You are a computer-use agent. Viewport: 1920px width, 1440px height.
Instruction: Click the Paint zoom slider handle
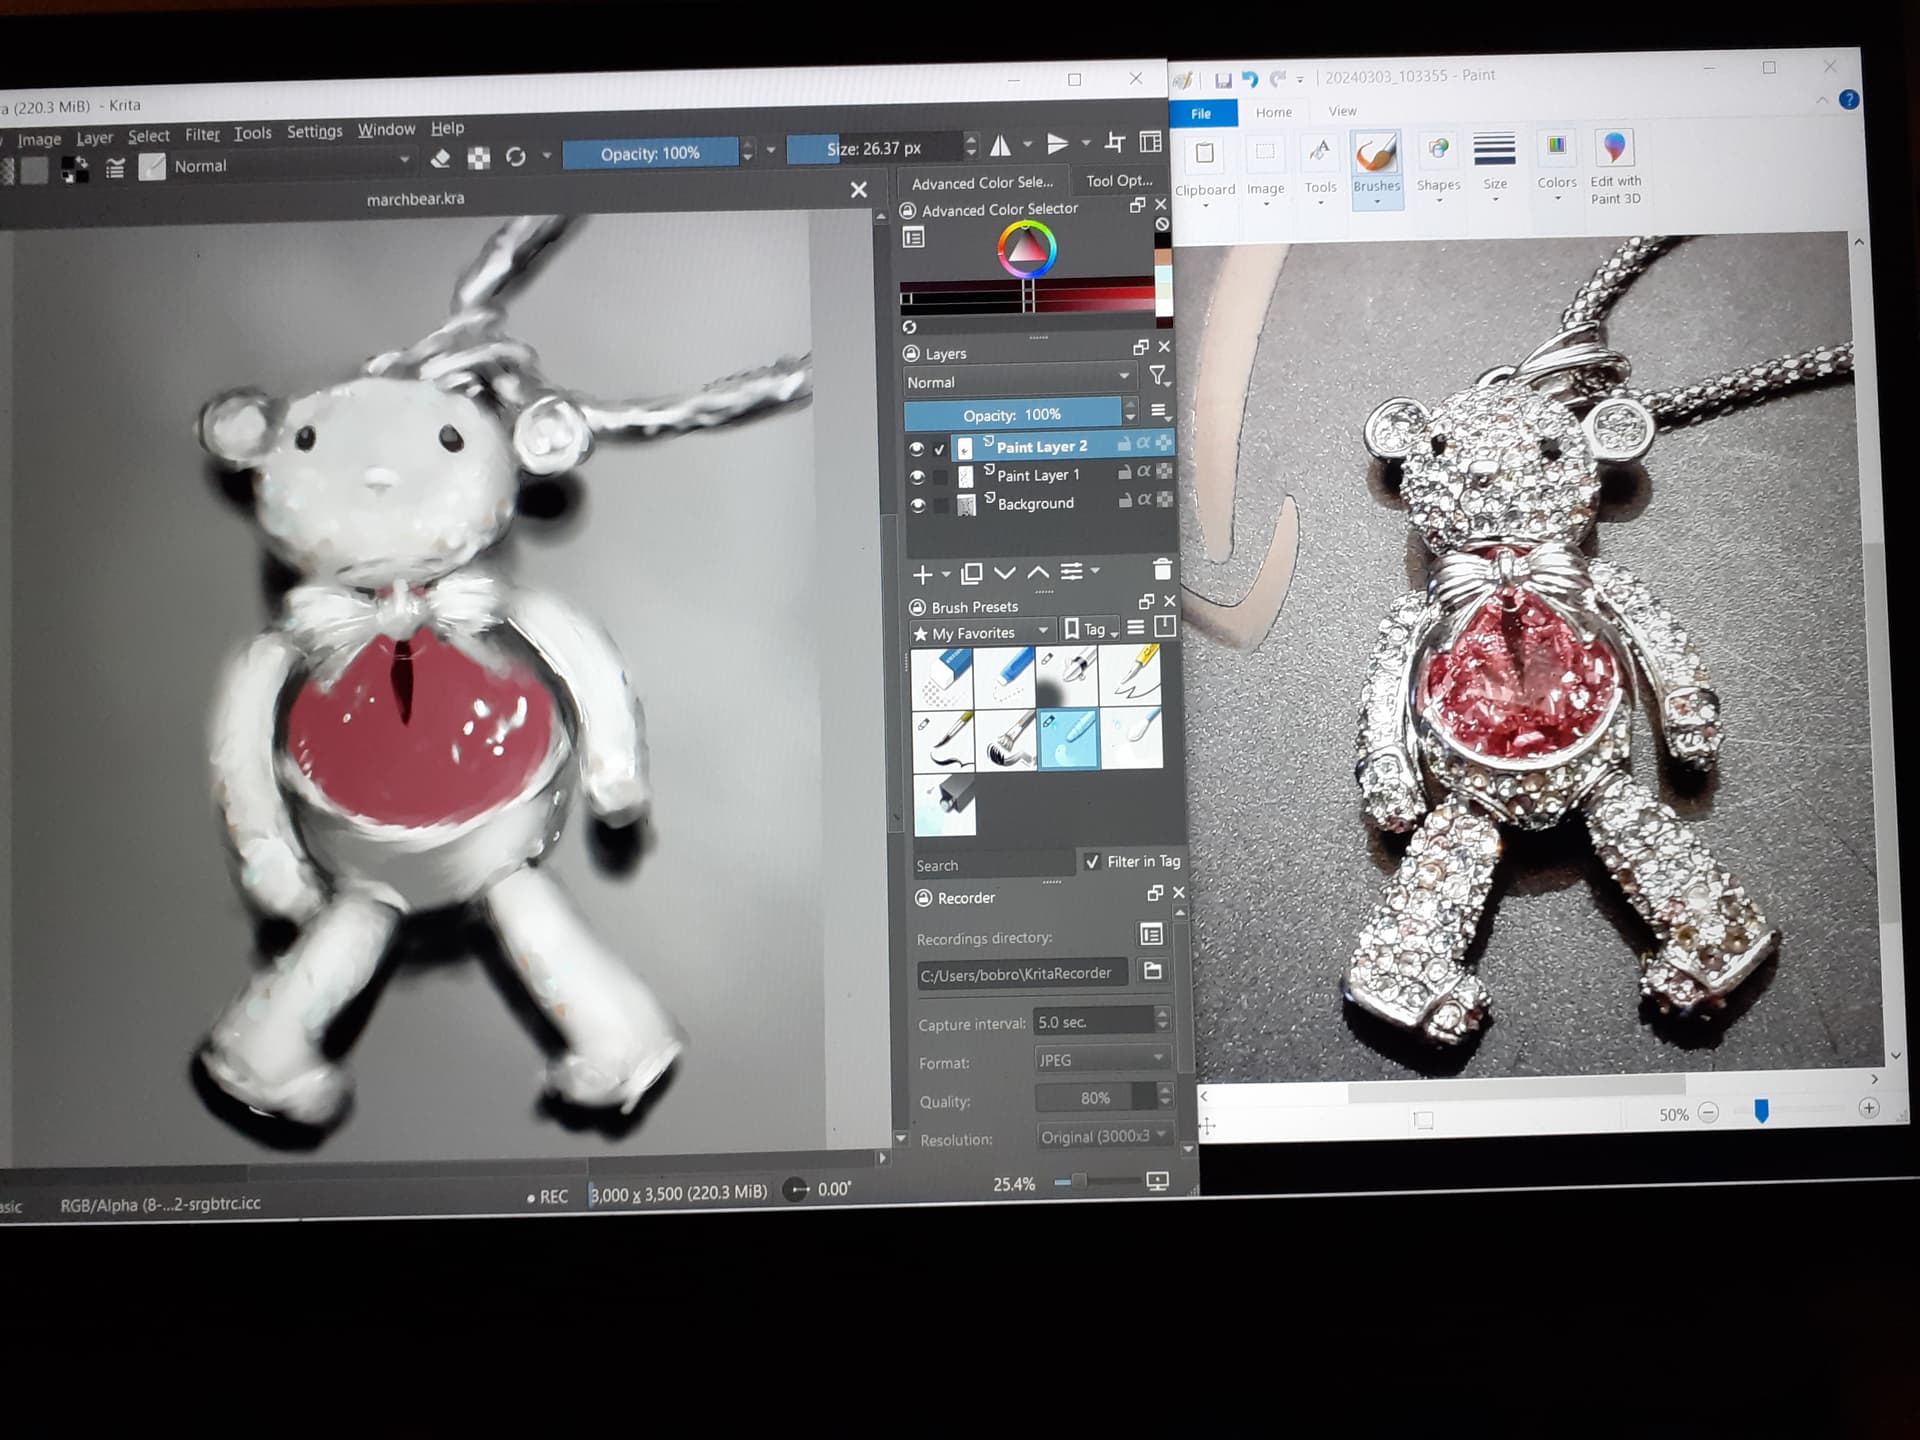coord(1761,1111)
